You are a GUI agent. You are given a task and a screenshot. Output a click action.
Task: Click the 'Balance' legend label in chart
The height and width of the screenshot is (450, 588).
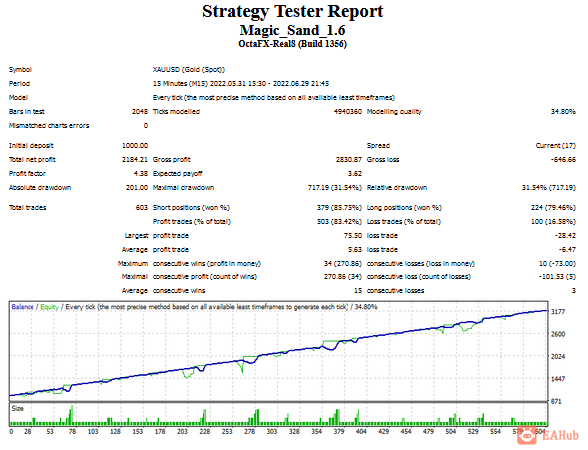click(x=22, y=307)
